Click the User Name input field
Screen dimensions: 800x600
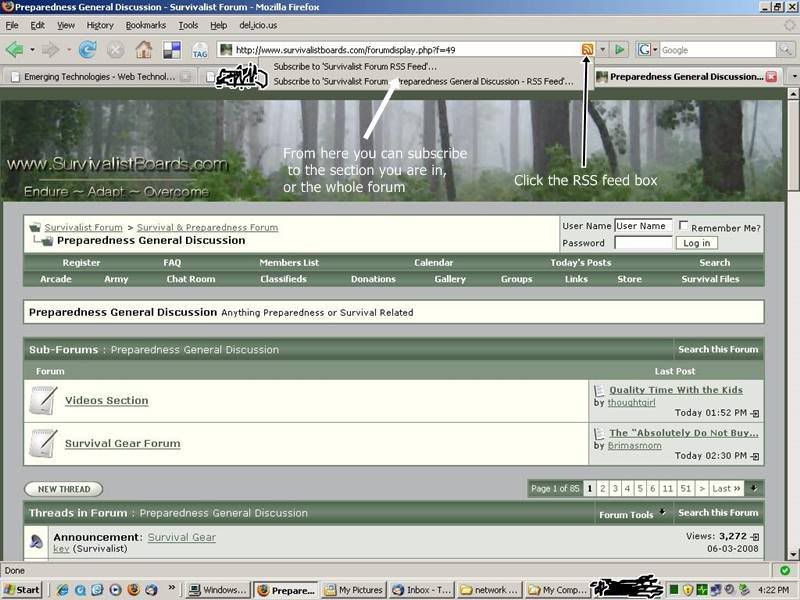point(643,226)
